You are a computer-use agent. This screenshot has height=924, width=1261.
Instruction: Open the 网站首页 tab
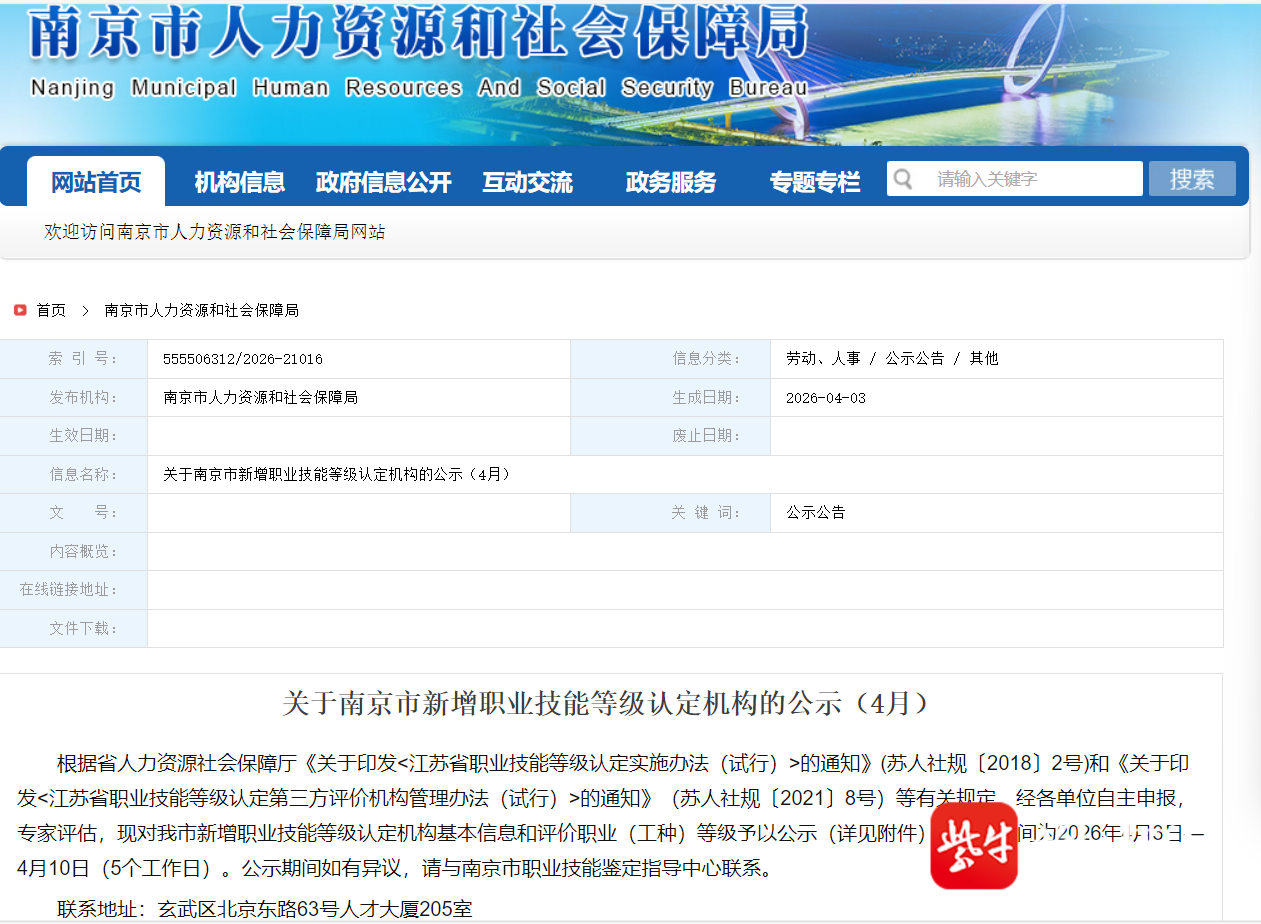point(96,182)
